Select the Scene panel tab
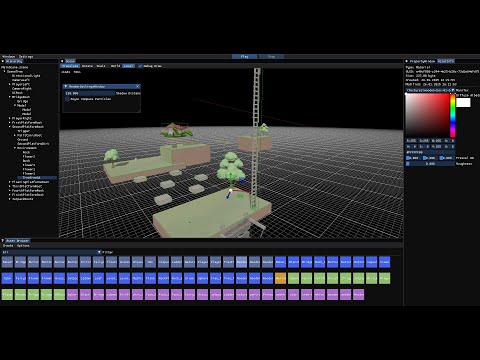This screenshot has height=360, width=480. tap(70, 61)
